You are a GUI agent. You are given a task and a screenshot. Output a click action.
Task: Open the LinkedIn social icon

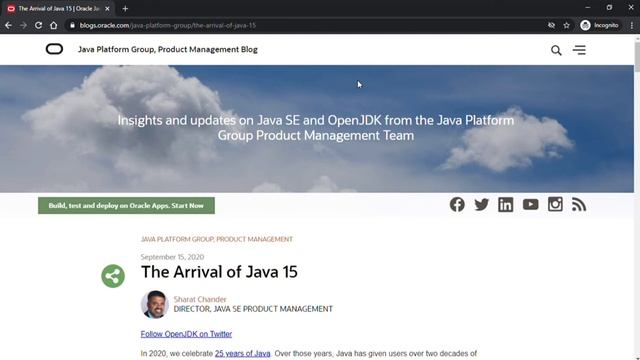click(506, 204)
